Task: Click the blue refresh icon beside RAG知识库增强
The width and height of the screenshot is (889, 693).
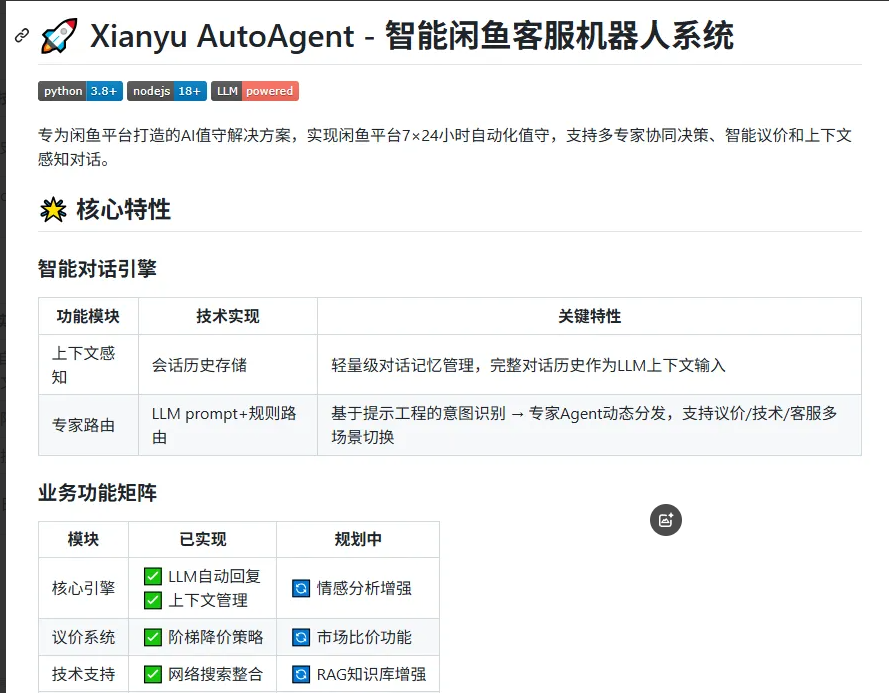Action: (301, 674)
